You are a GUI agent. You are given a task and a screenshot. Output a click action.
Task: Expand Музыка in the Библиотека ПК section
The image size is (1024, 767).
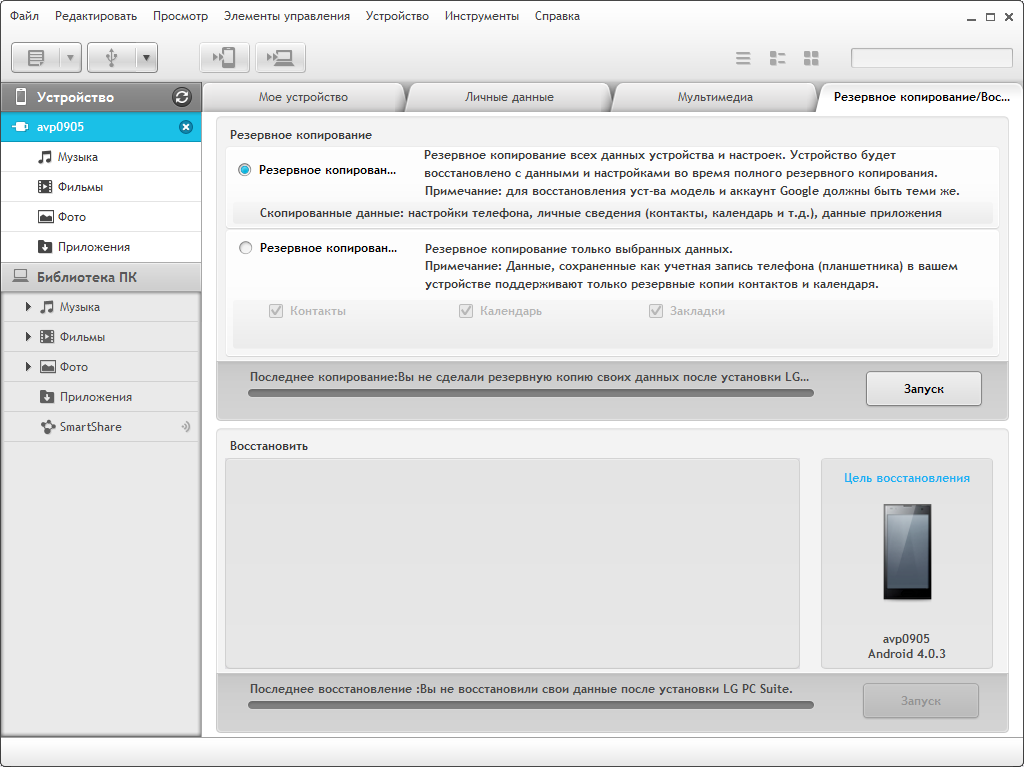coord(29,307)
